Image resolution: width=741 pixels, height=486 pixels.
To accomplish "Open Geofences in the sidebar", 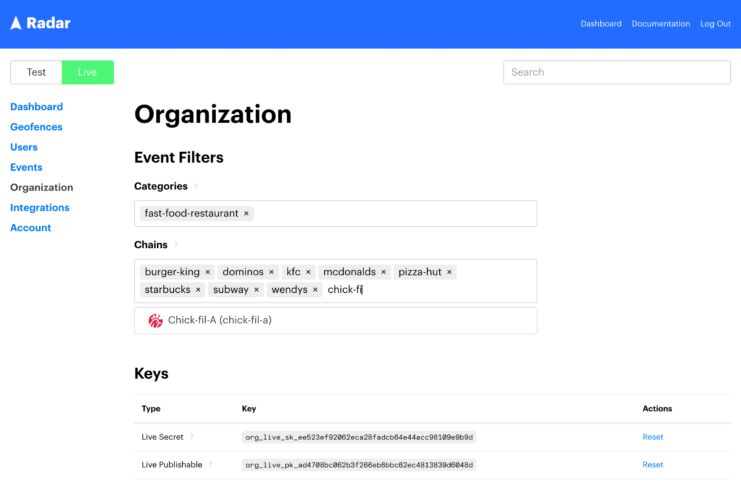I will point(36,127).
